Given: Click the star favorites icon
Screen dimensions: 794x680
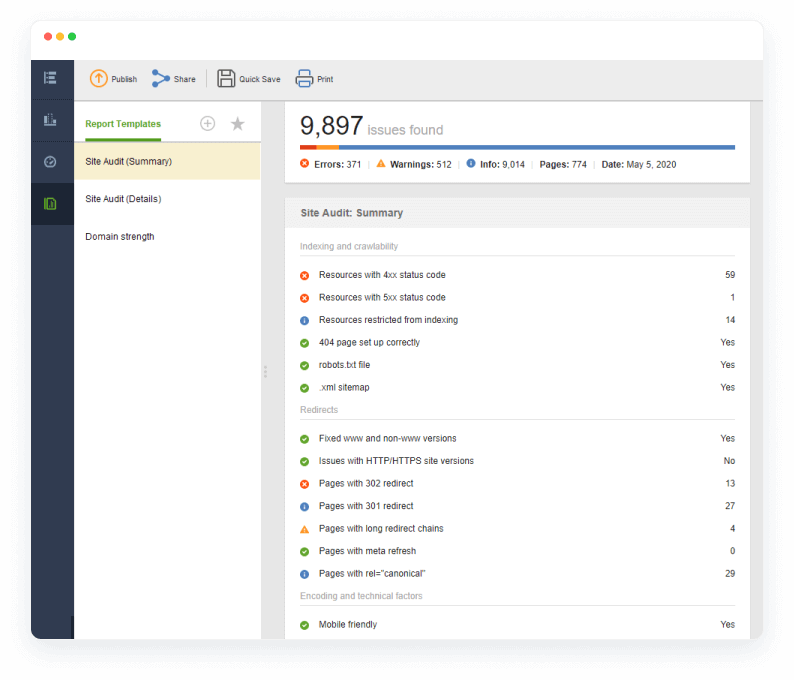Looking at the screenshot, I should (237, 124).
